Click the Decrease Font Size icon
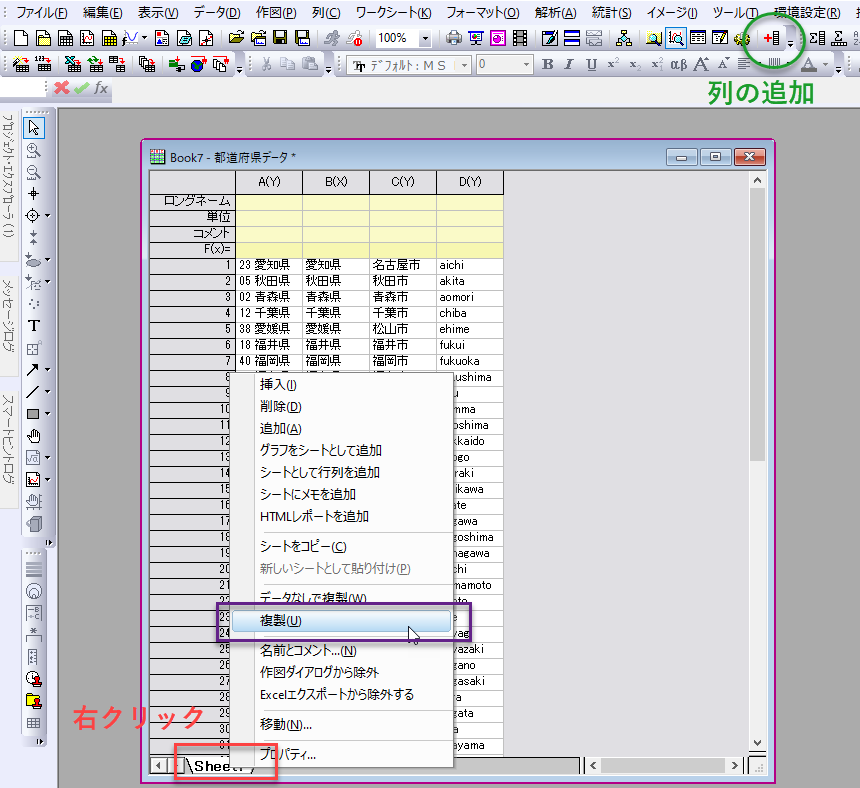The width and height of the screenshot is (860, 788). tap(723, 64)
